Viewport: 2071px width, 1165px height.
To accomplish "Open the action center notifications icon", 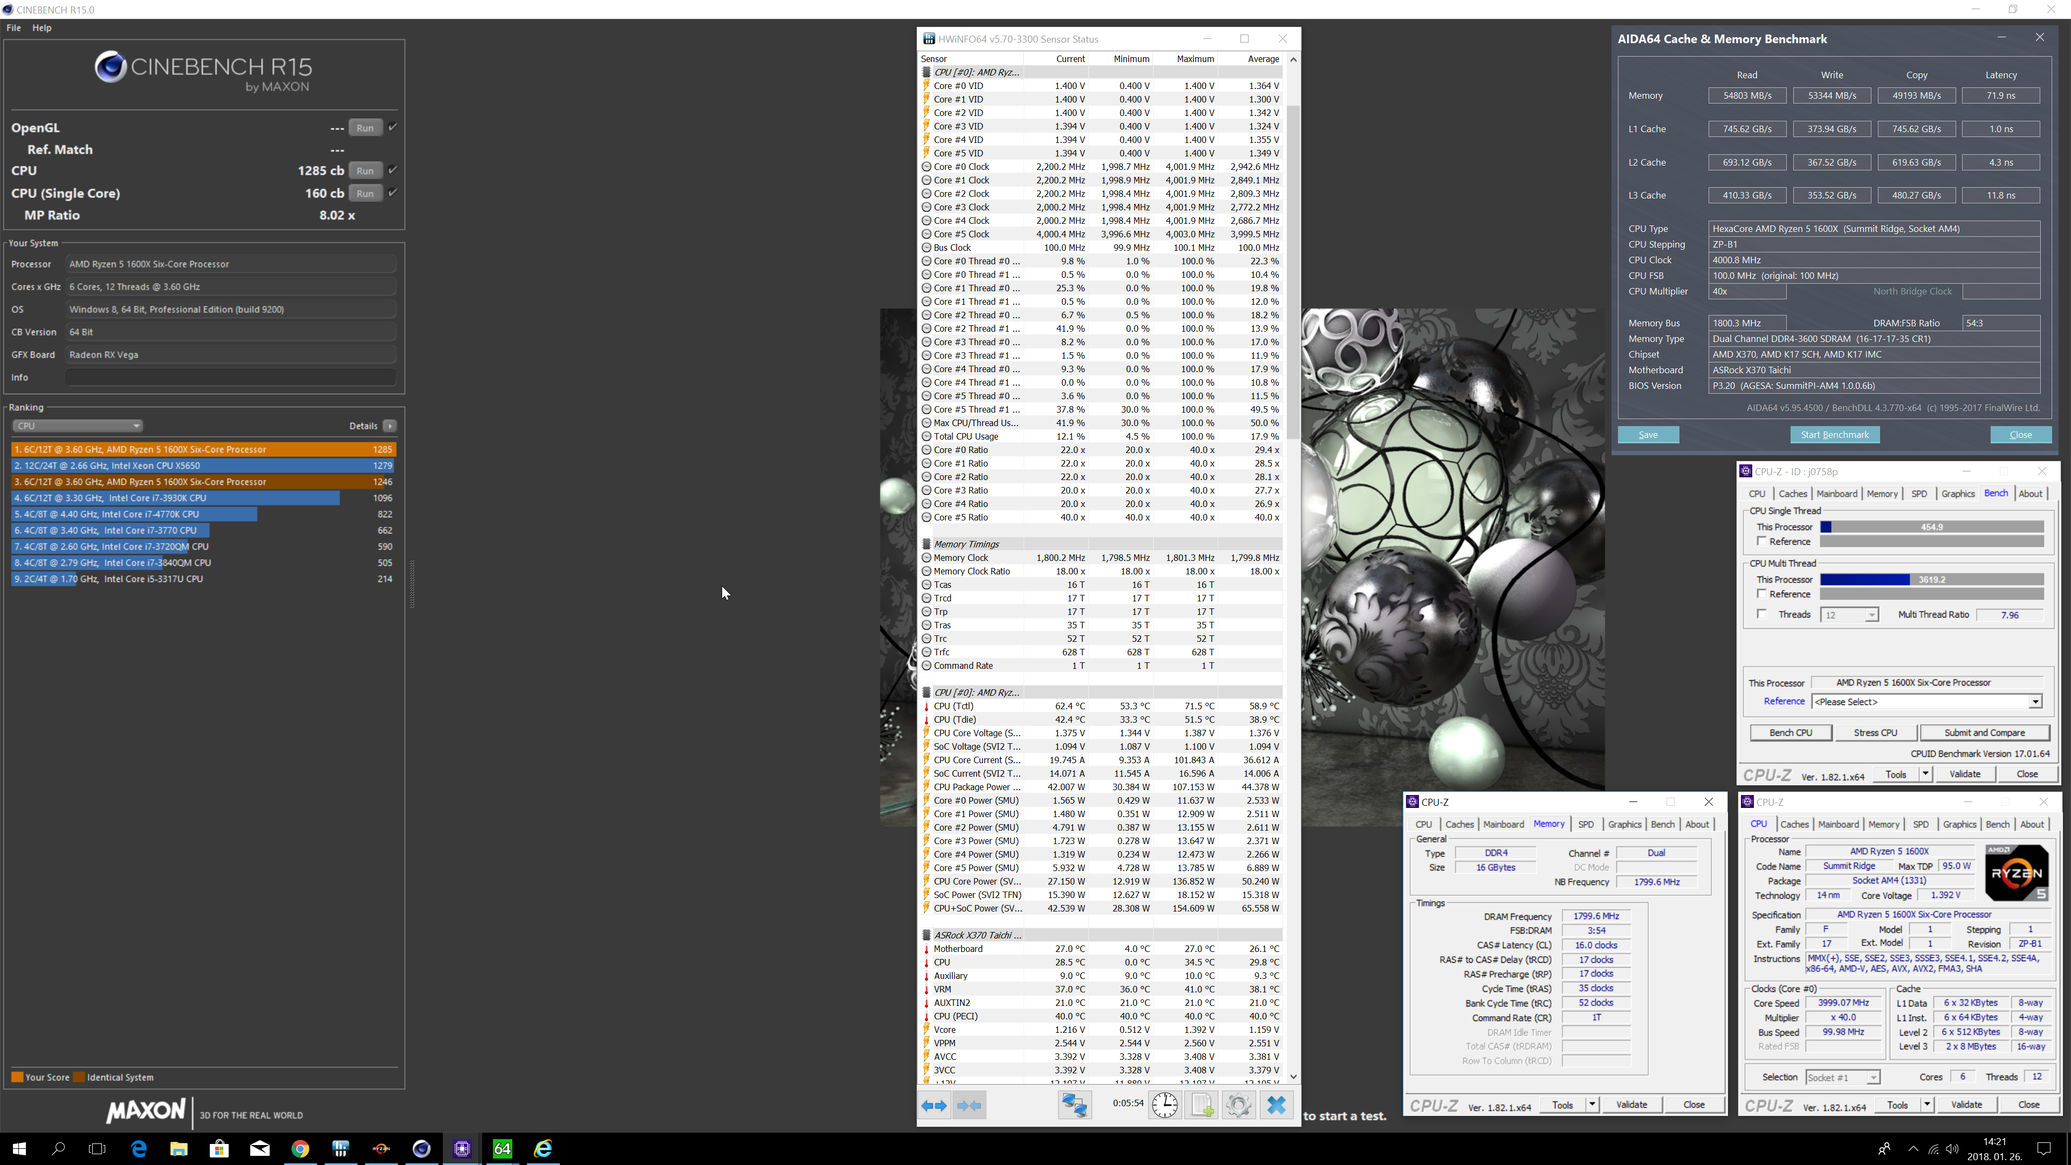I will (2044, 1149).
